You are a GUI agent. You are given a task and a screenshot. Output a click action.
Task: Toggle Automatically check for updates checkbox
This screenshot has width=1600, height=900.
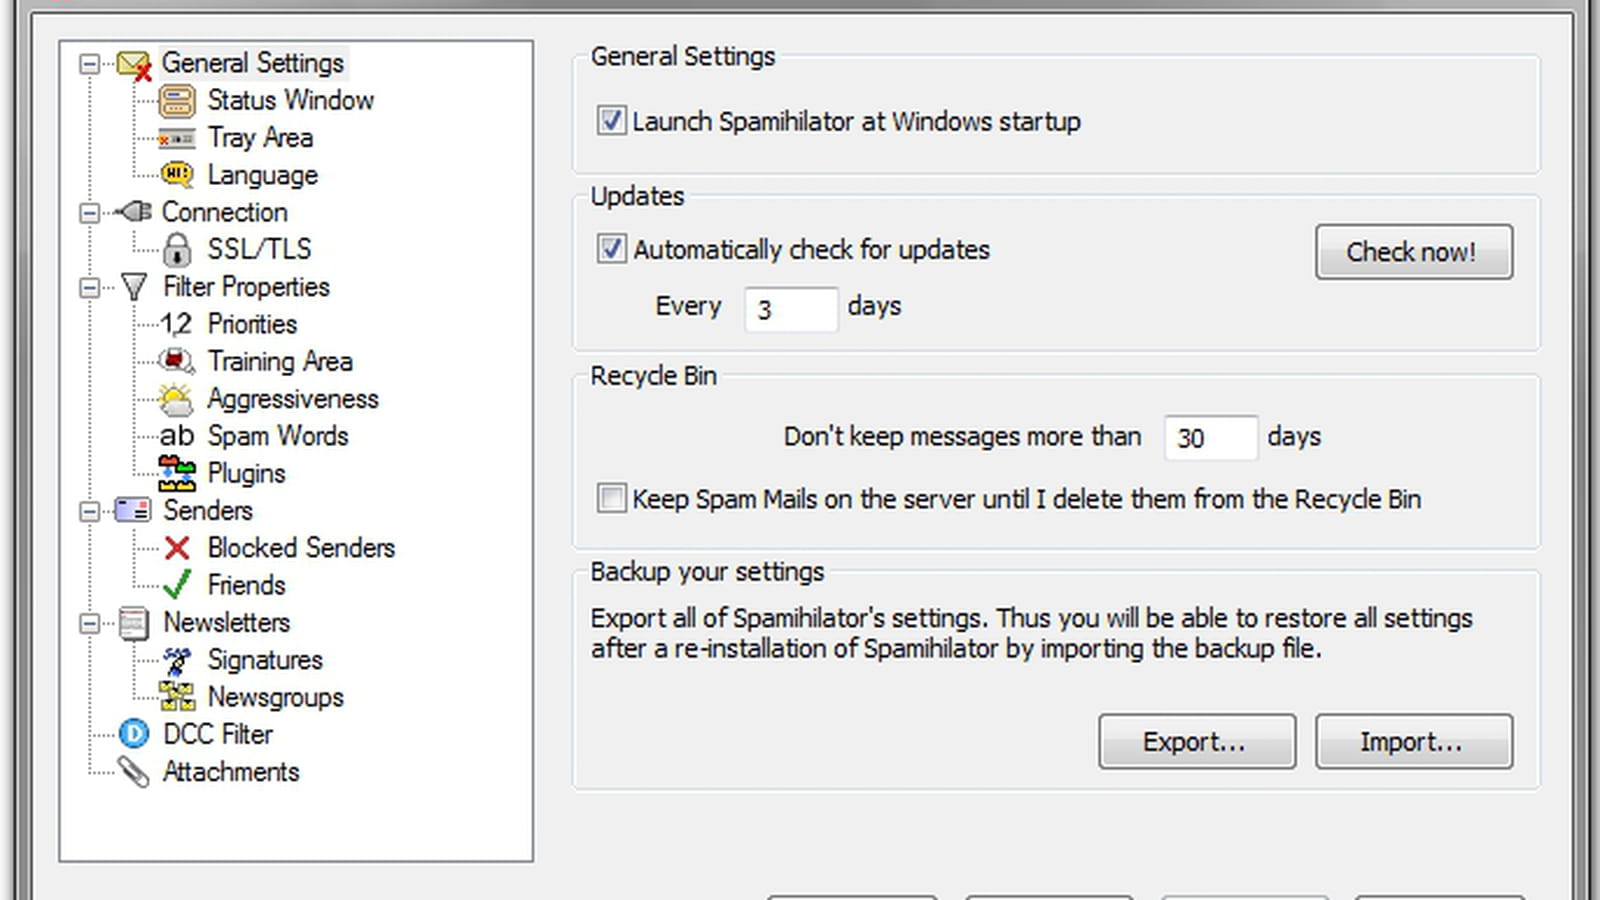click(611, 248)
